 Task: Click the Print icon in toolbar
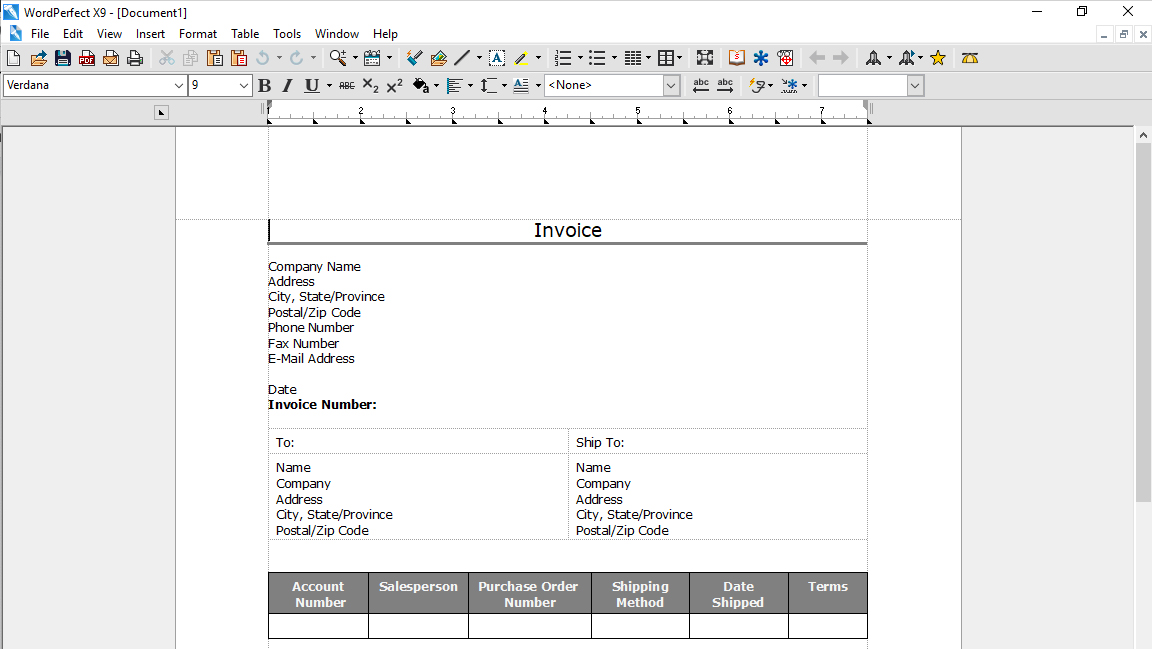[x=134, y=58]
